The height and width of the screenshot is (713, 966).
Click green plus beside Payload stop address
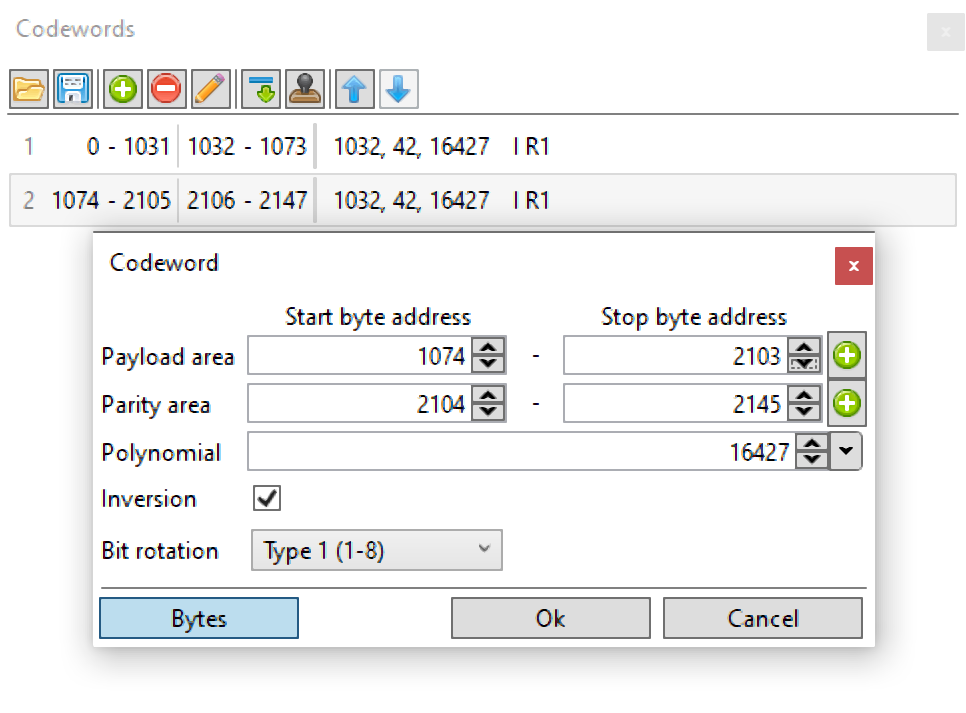[x=846, y=355]
